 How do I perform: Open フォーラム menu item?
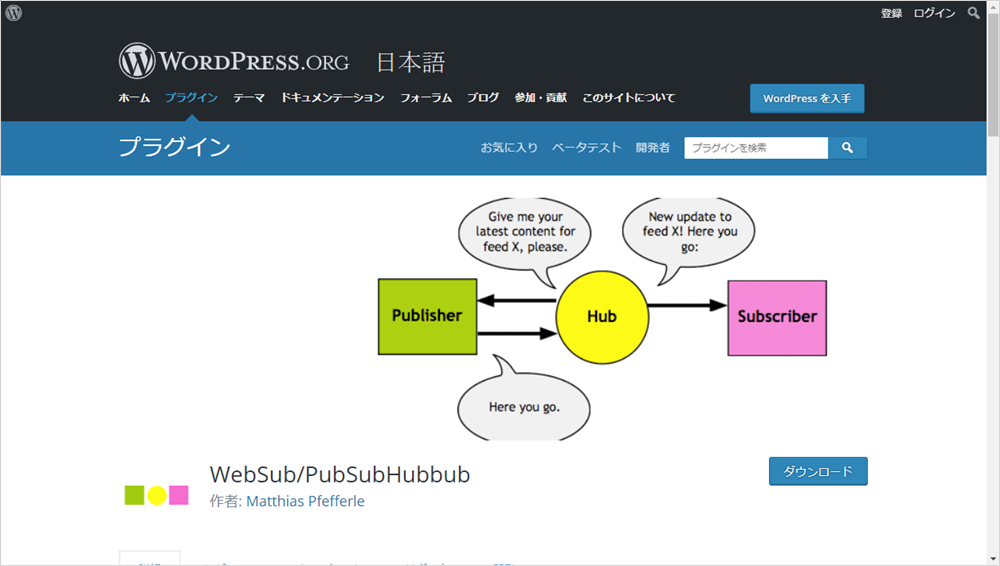coord(425,98)
